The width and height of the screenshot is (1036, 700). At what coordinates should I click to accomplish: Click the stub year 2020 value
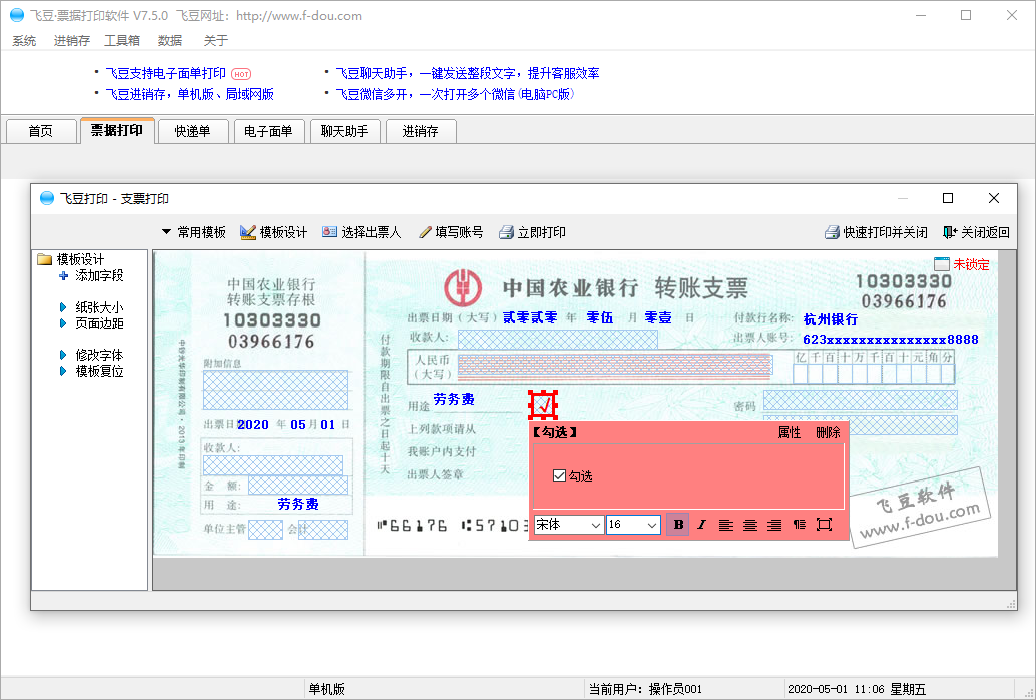253,424
